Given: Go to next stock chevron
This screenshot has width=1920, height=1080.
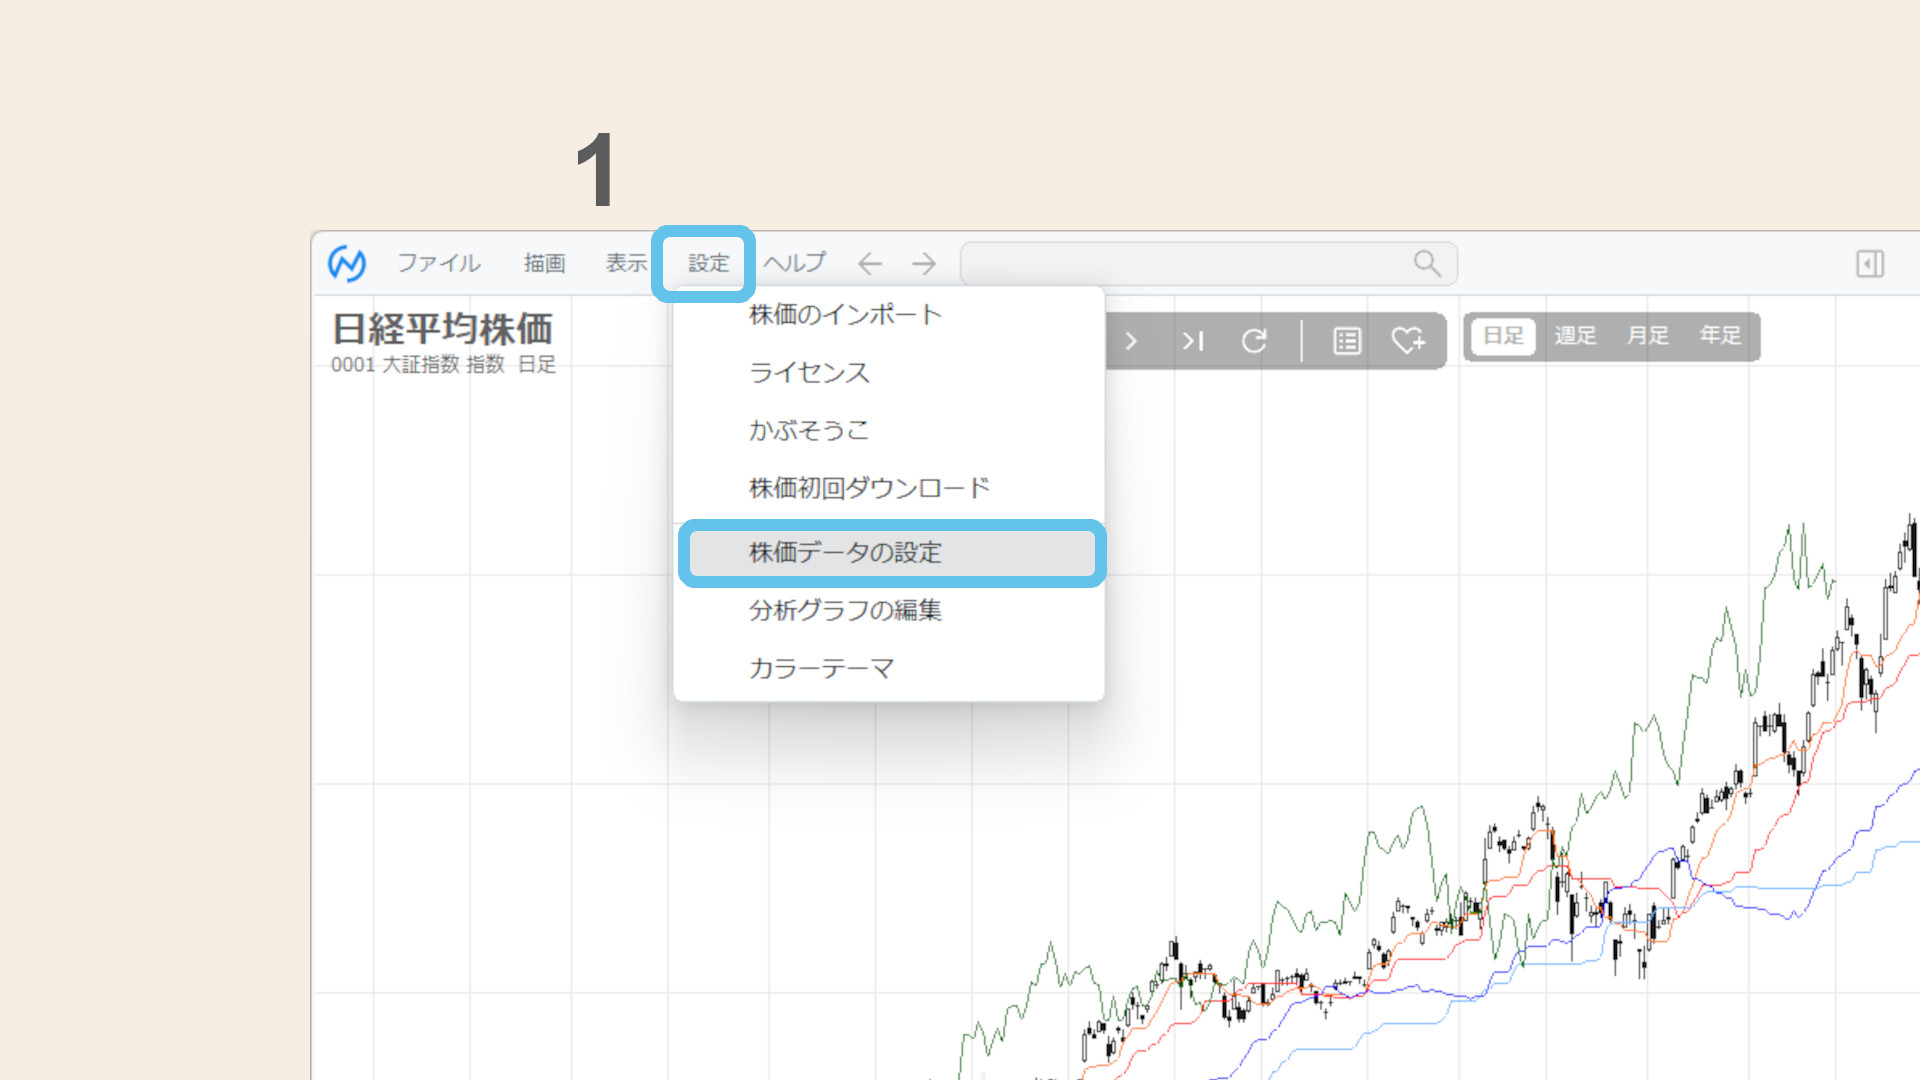Looking at the screenshot, I should [1131, 341].
